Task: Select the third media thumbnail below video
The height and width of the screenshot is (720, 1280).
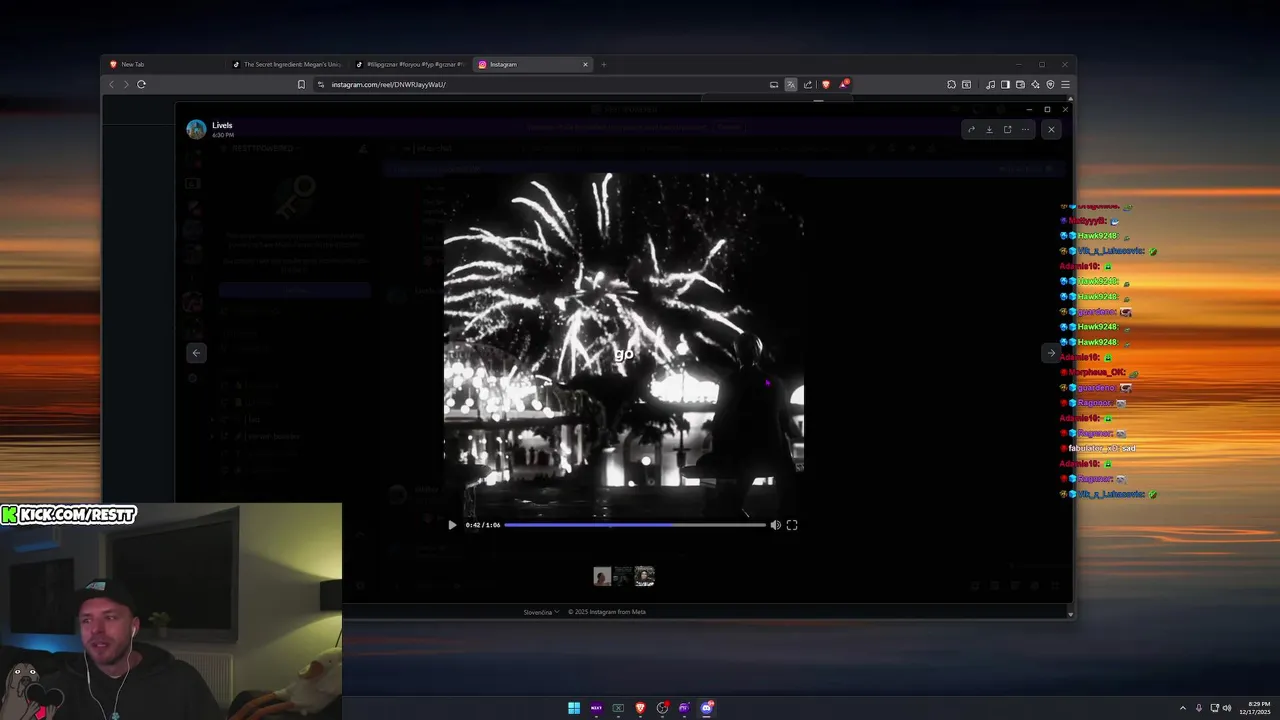Action: [x=645, y=576]
